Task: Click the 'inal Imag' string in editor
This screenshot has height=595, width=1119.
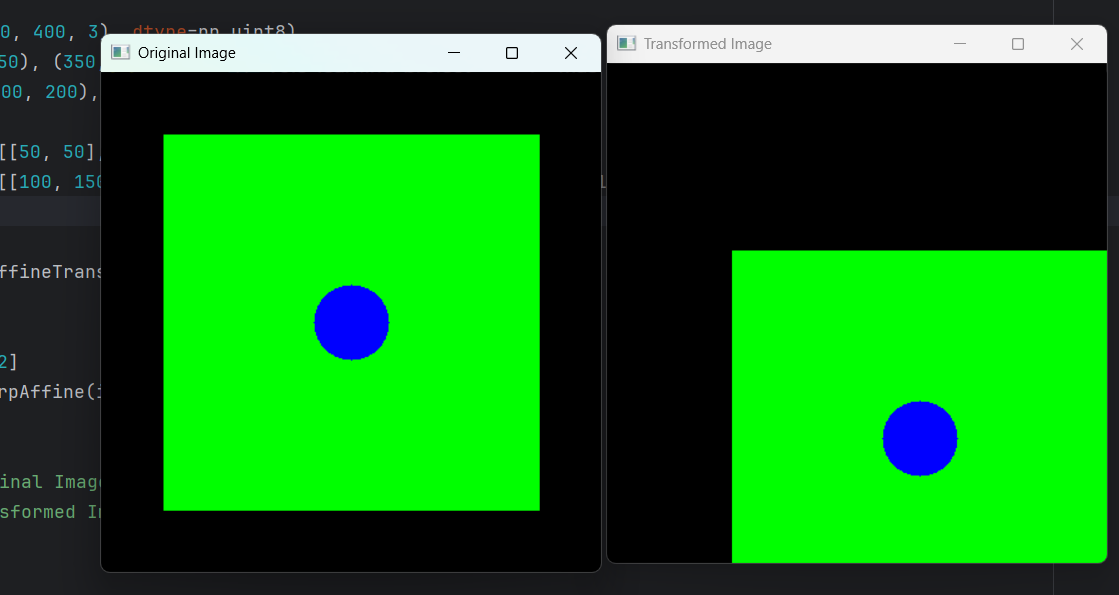Action: pos(50,482)
